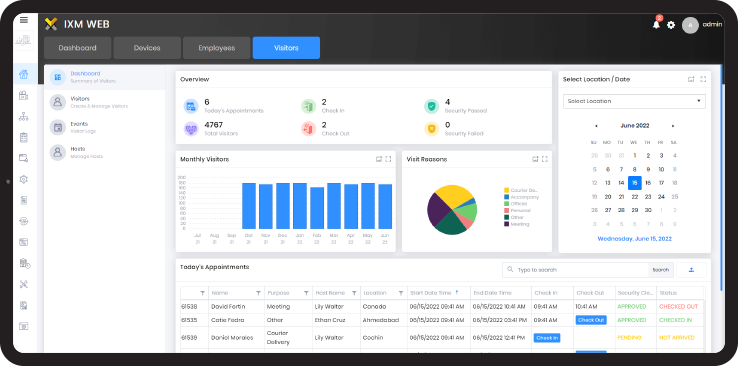Open the gear sidebar icon
Image resolution: width=738 pixels, height=366 pixels.
tap(24, 179)
